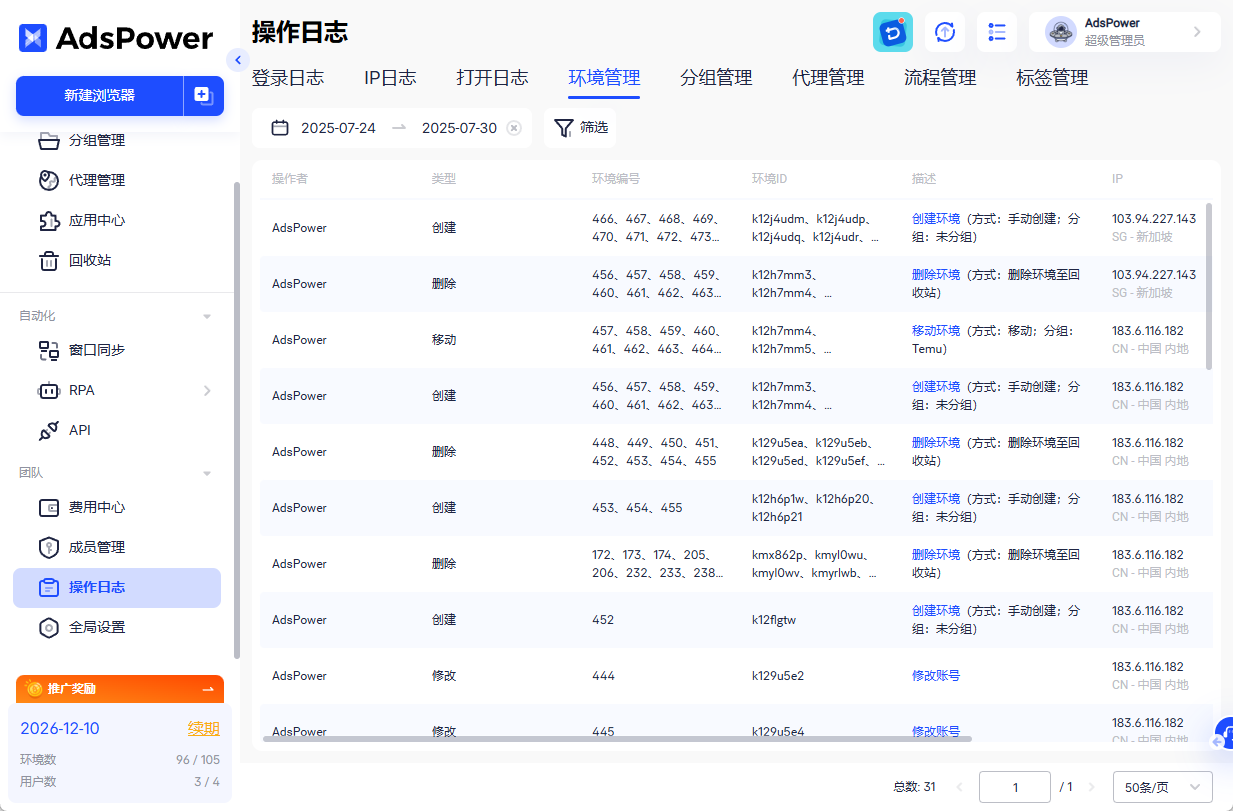Click the calendar icon in date range
Screen dimensions: 1233x811
(x=281, y=128)
